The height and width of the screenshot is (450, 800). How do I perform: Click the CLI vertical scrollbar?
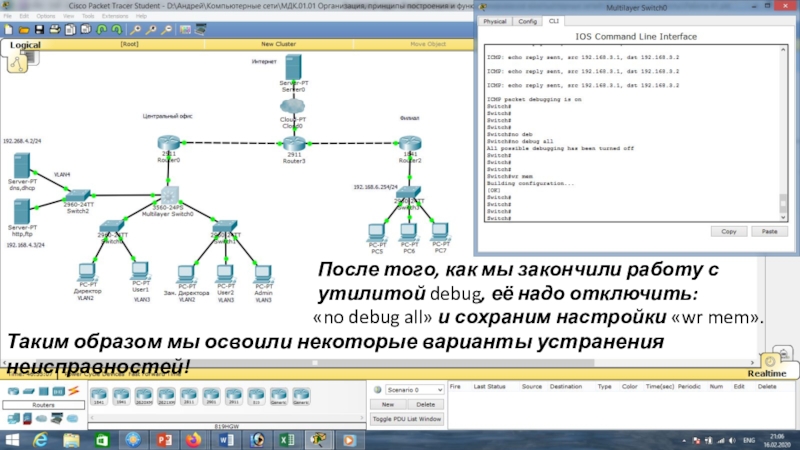(x=783, y=134)
